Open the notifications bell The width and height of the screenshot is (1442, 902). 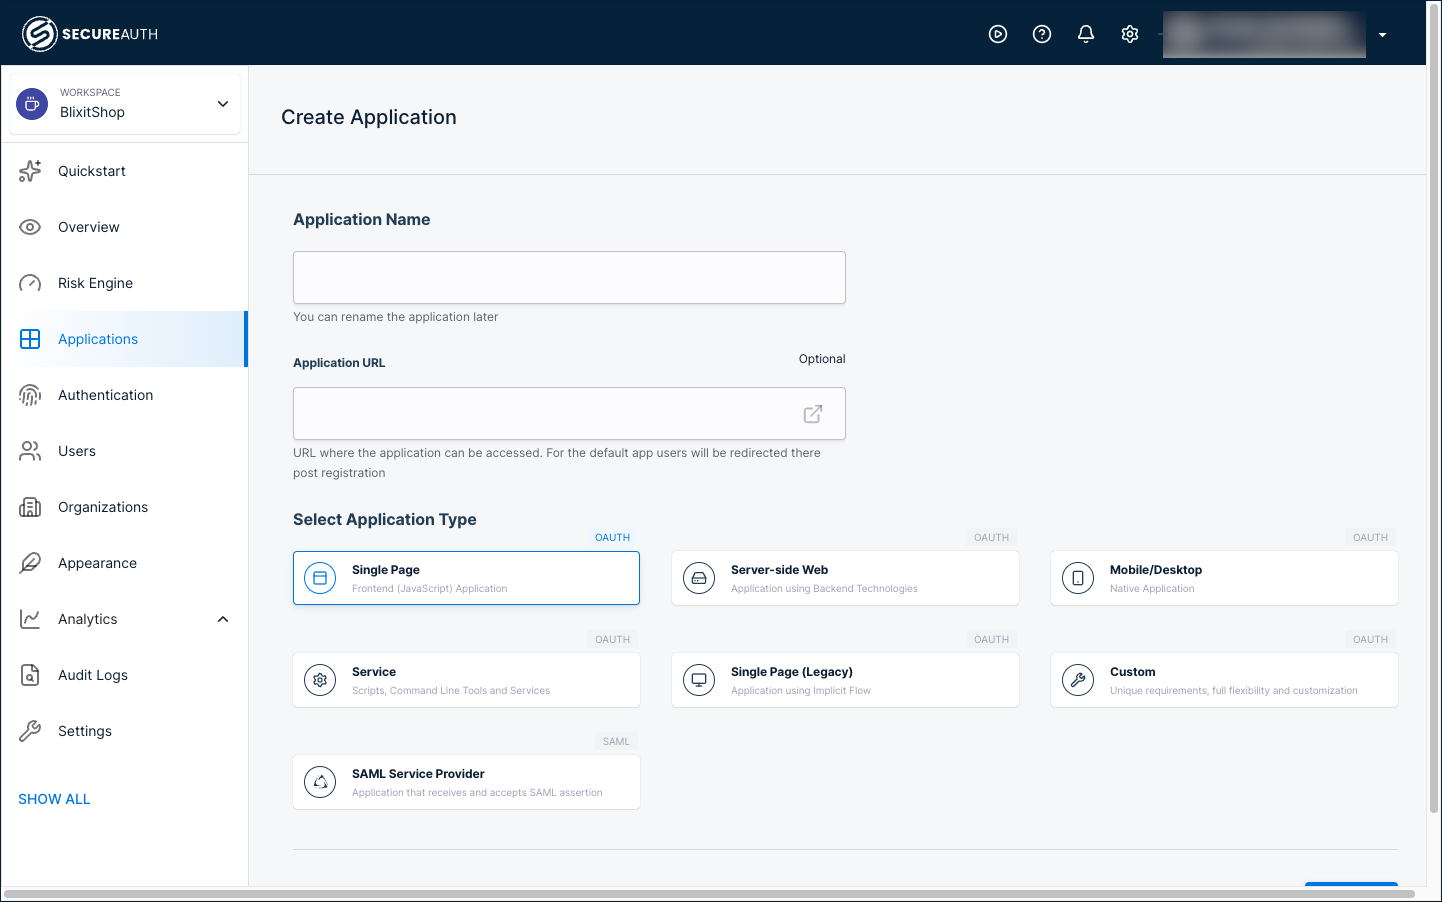(x=1086, y=34)
